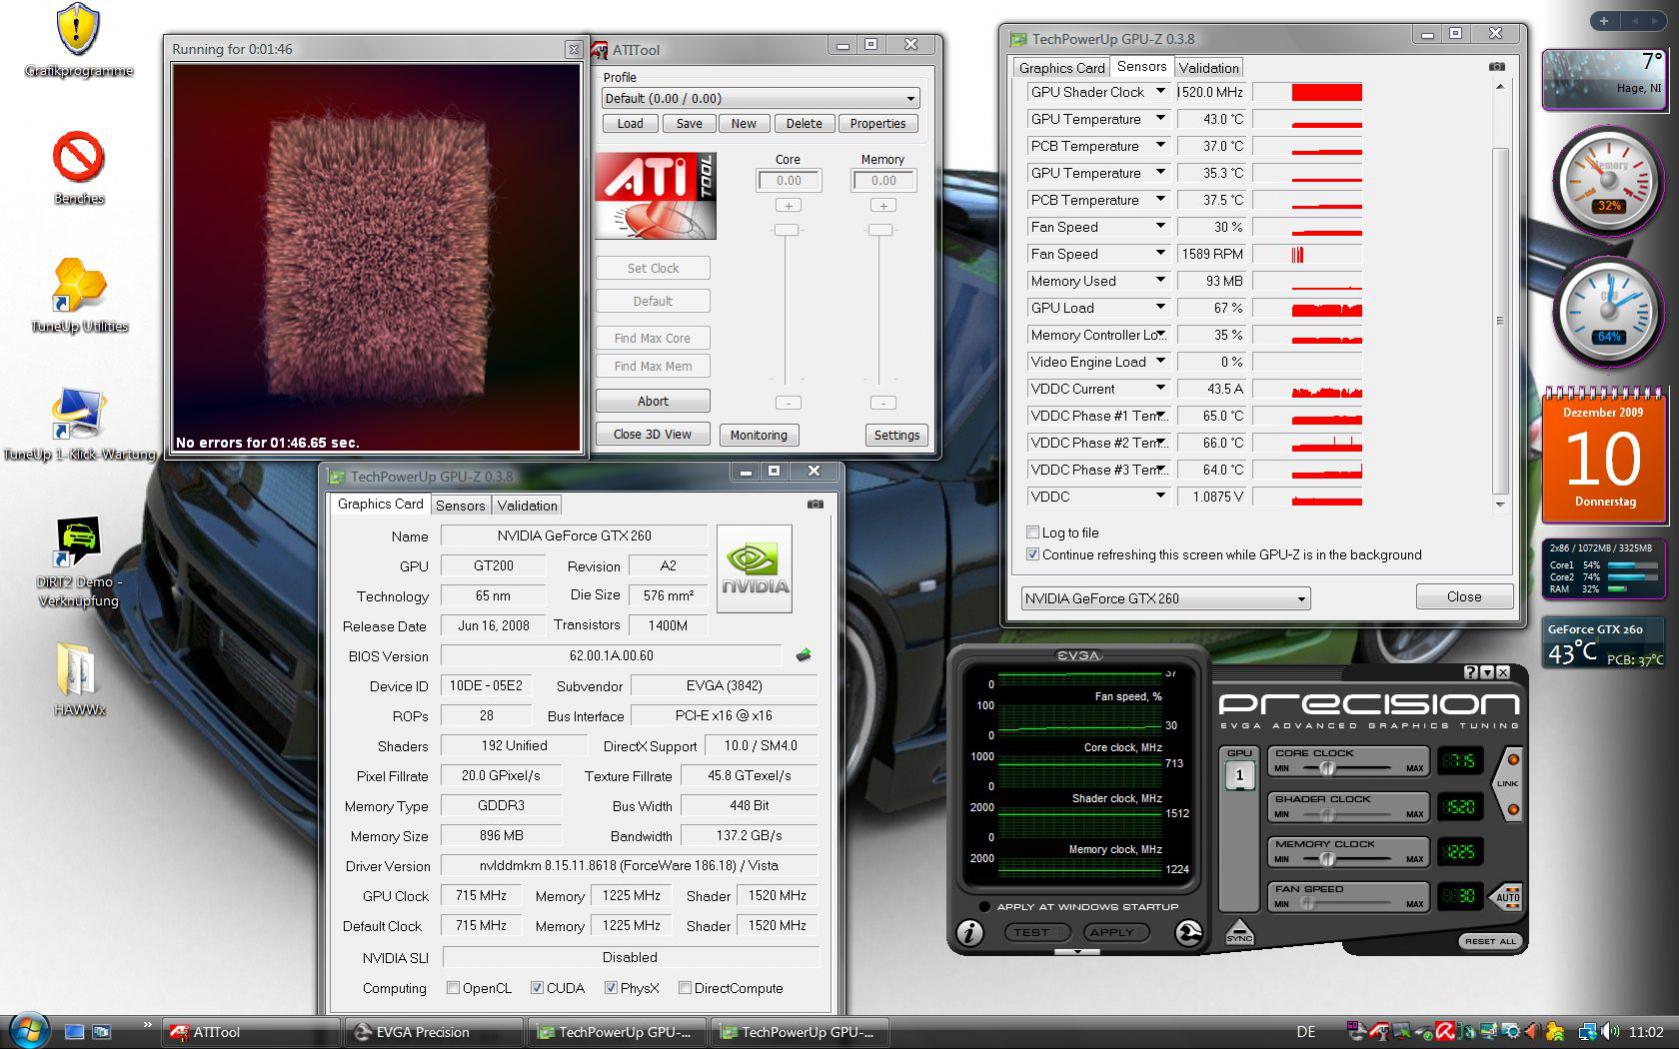Click Abort in ATITool
The image size is (1679, 1049).
click(653, 401)
